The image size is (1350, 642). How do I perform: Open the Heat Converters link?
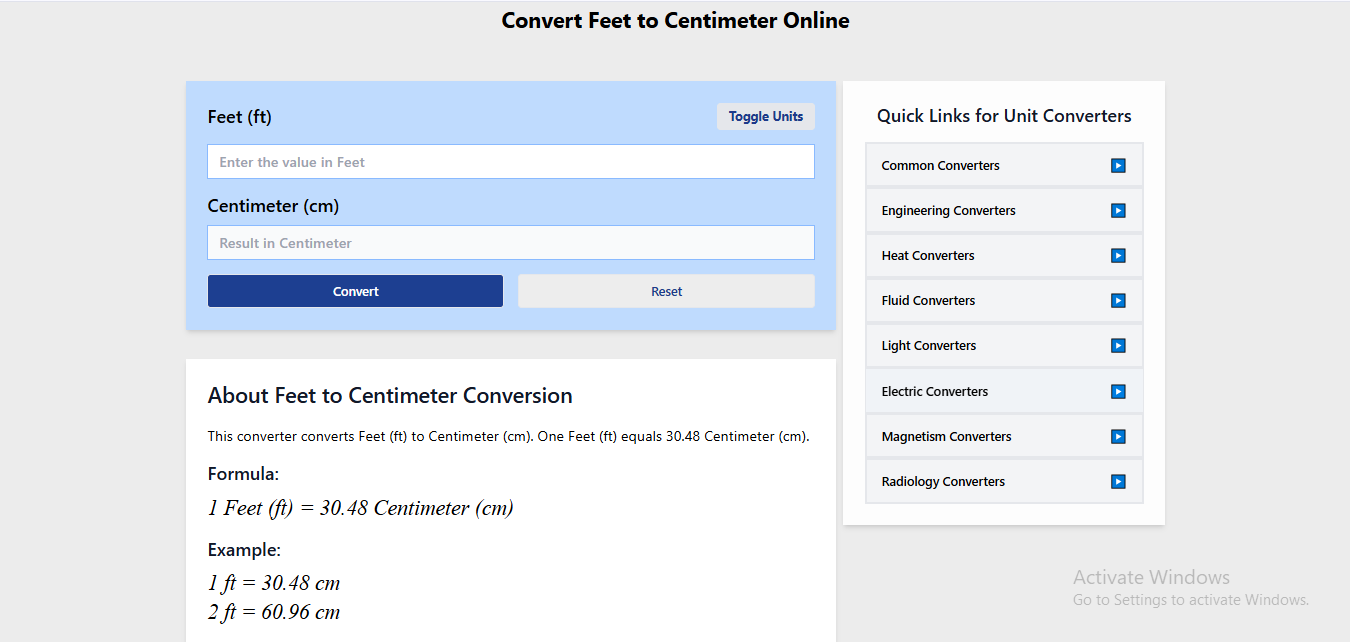928,255
